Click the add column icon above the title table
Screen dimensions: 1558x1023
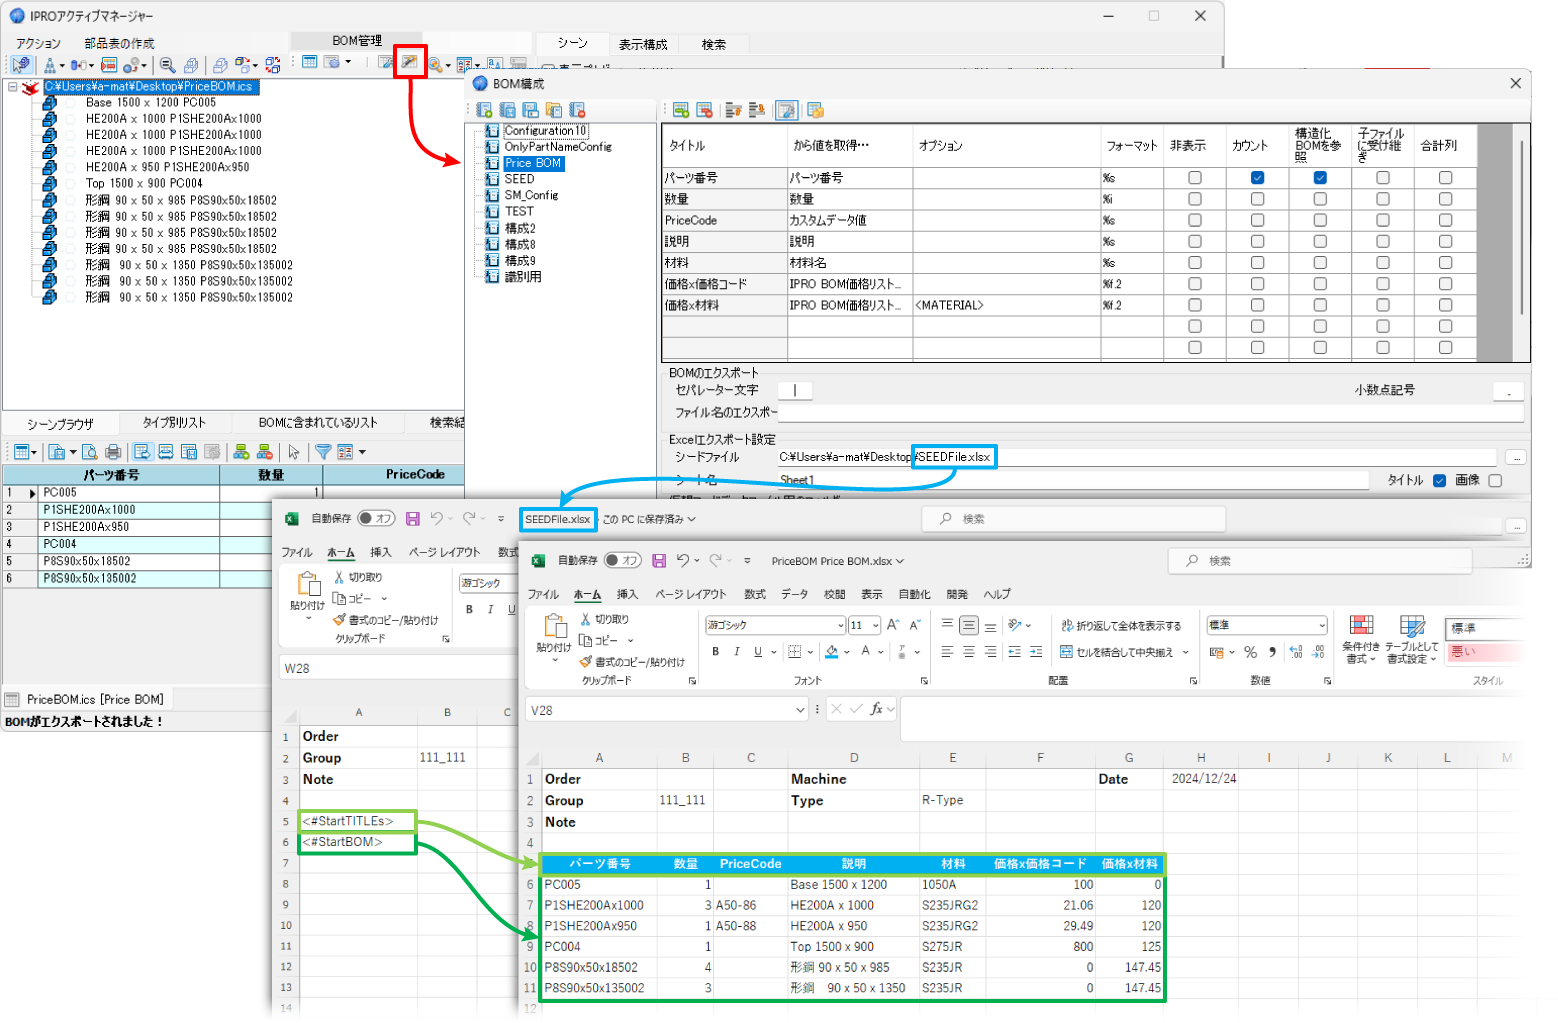[x=681, y=110]
